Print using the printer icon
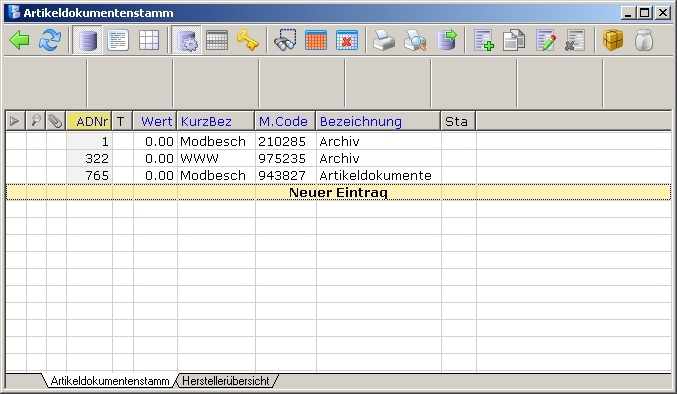This screenshot has width=677, height=394. 384,40
